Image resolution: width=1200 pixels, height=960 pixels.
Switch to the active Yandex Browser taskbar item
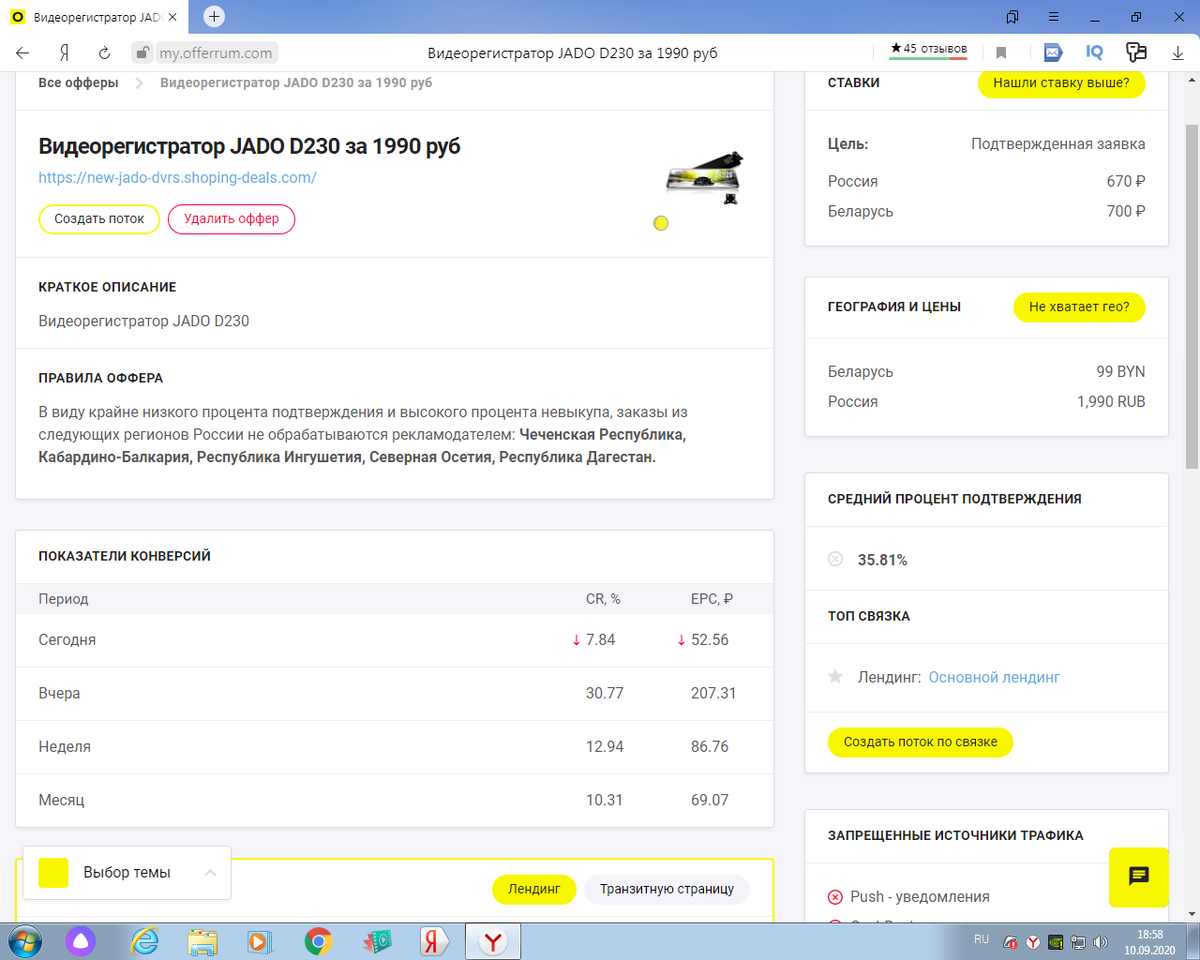click(493, 942)
